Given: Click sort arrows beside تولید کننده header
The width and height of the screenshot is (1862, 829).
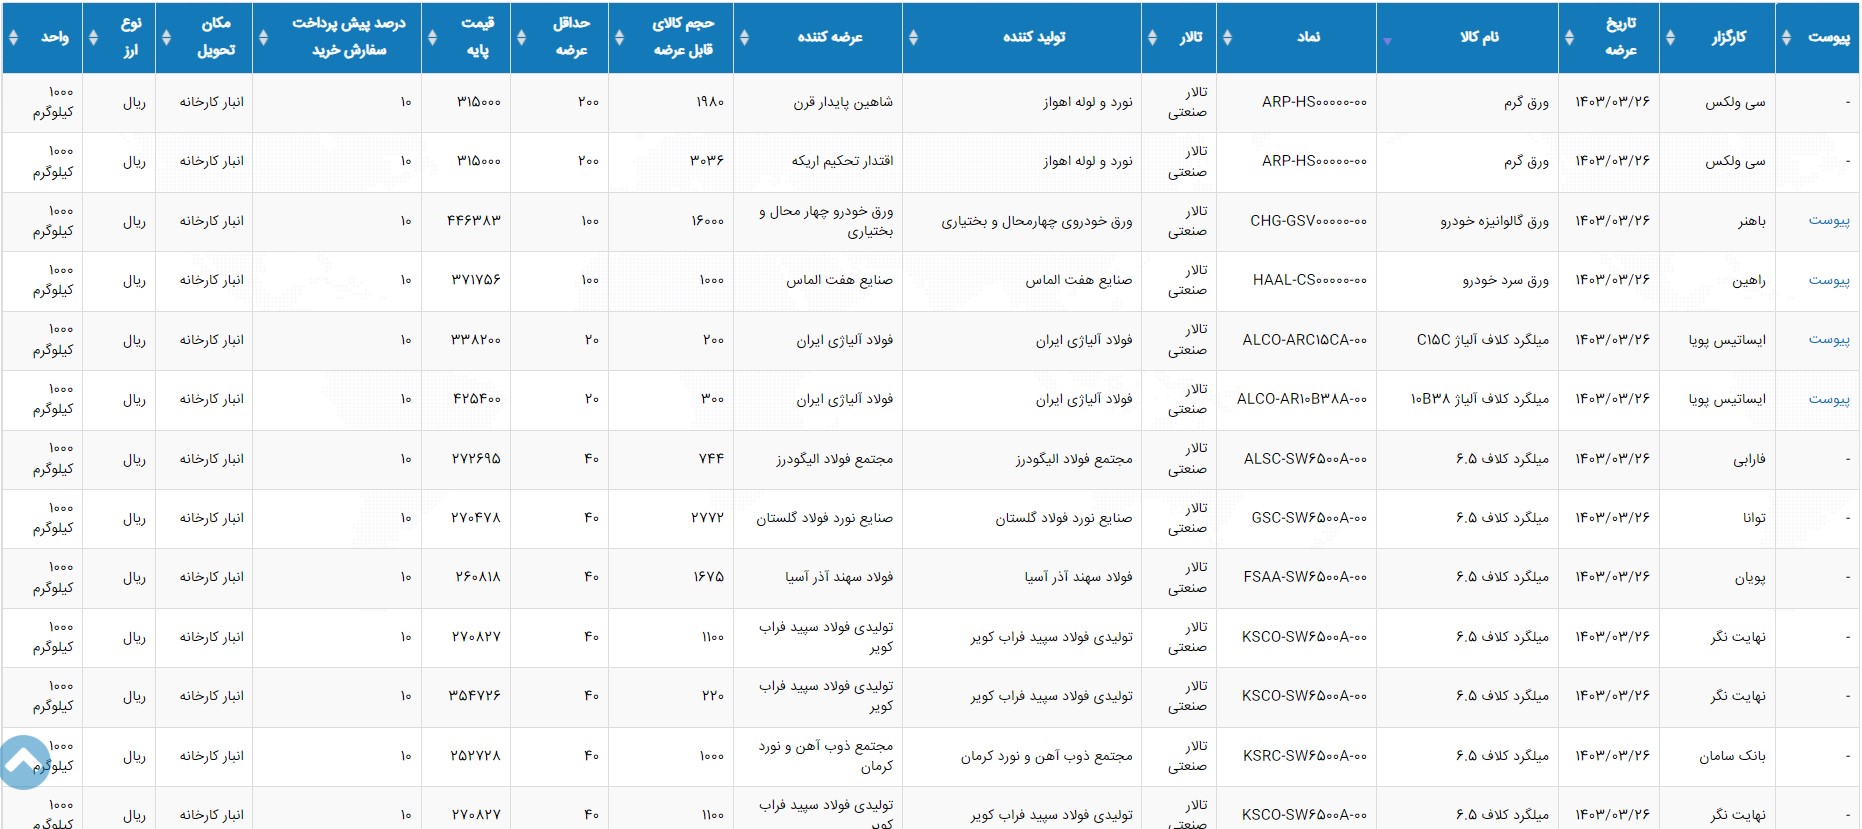Looking at the screenshot, I should tap(913, 37).
